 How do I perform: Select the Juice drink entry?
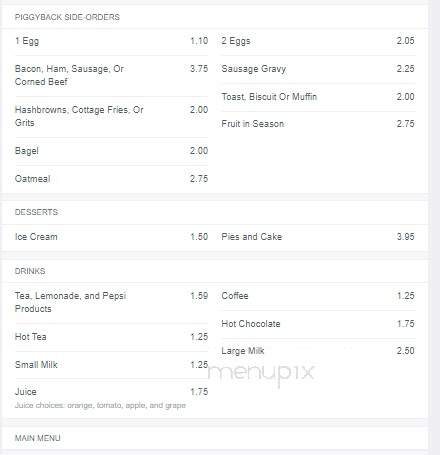coord(111,398)
